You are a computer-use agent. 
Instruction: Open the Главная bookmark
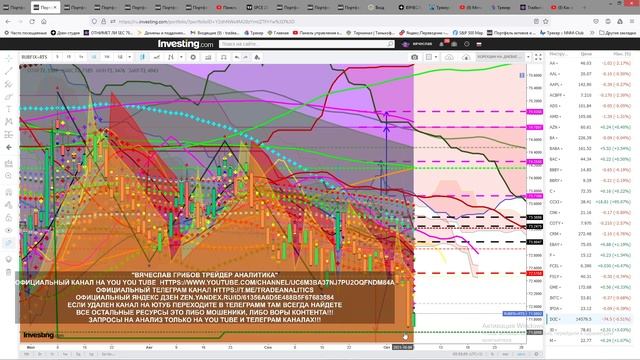[278, 33]
